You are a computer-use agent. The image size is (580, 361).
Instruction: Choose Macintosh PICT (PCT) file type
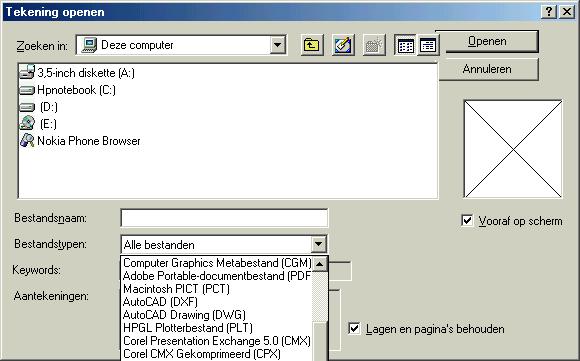coord(176,289)
